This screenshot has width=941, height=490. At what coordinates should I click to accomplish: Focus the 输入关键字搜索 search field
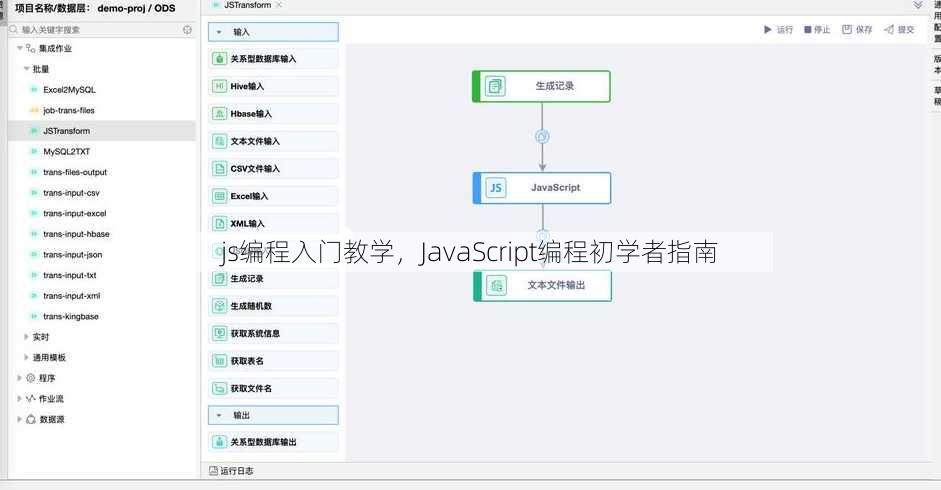101,29
